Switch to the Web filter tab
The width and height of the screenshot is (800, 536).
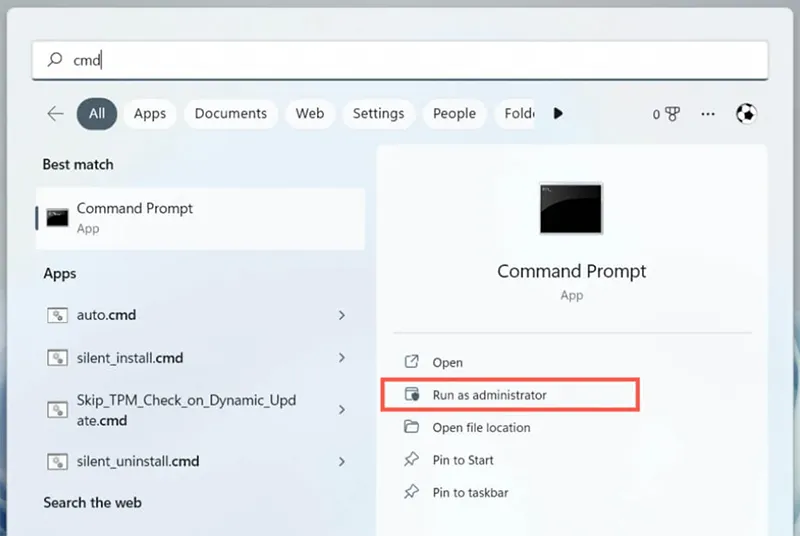(310, 114)
